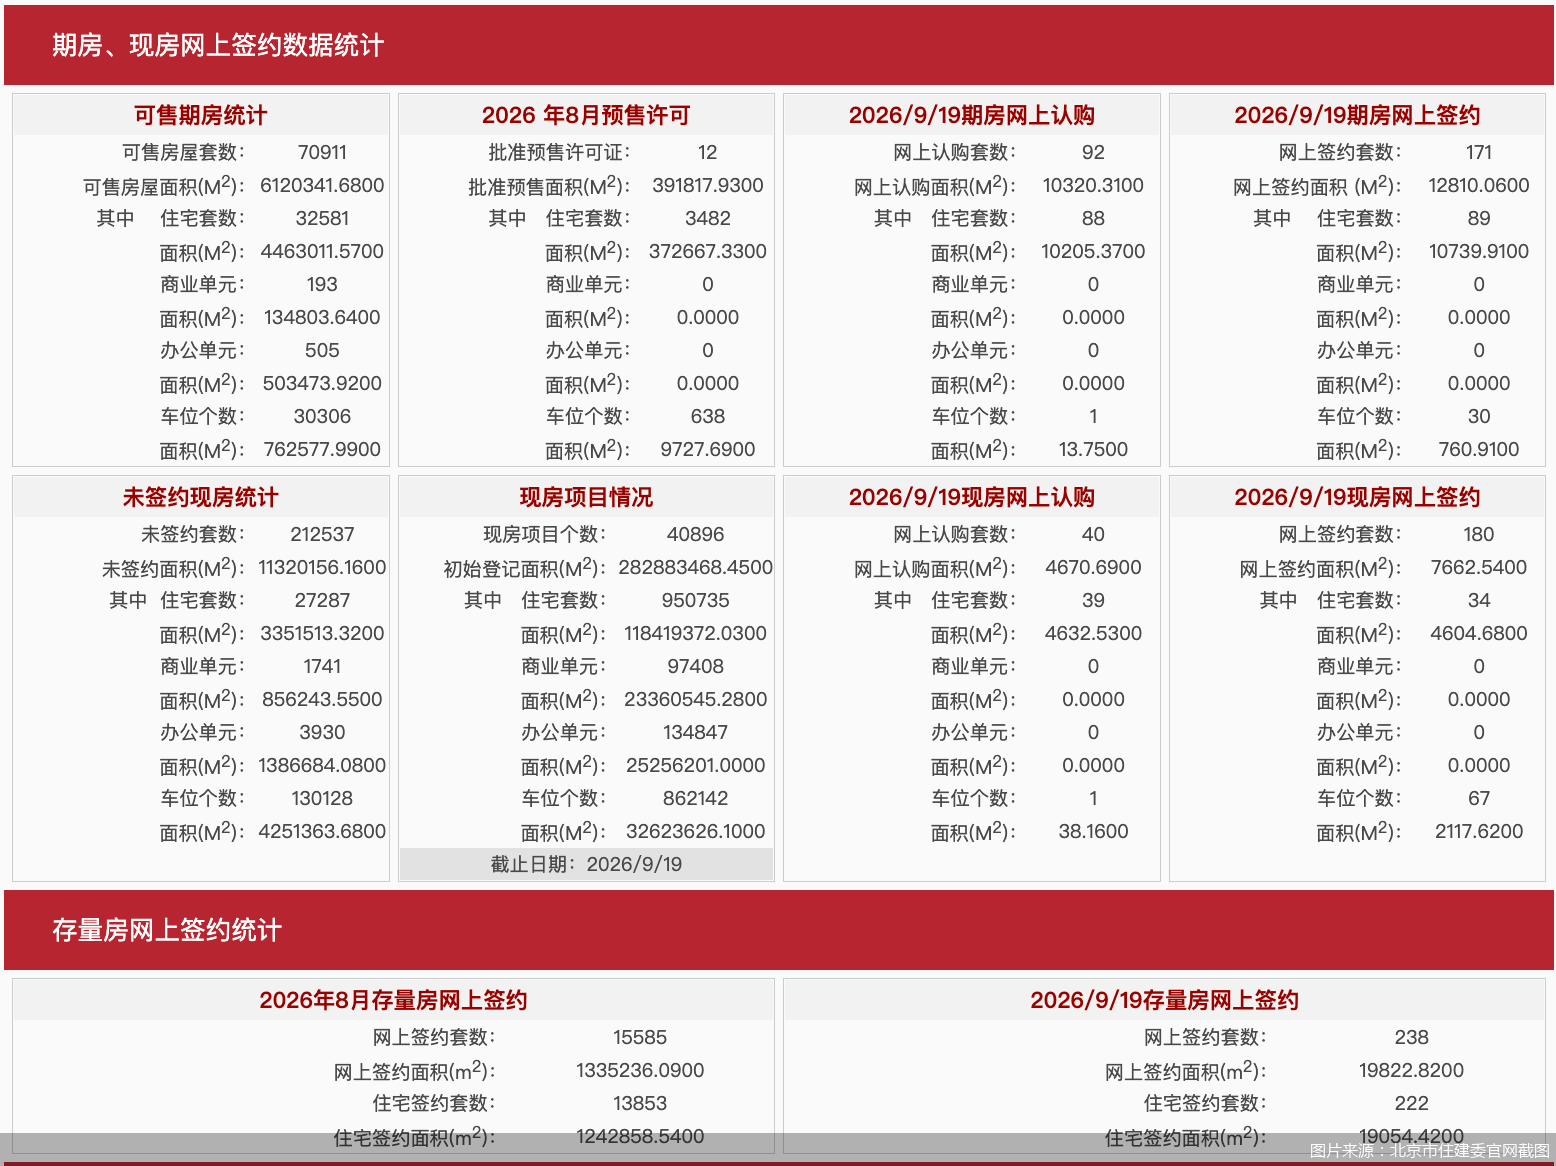Click the value 30306 parking spaces
1556x1166 pixels.
(322, 416)
